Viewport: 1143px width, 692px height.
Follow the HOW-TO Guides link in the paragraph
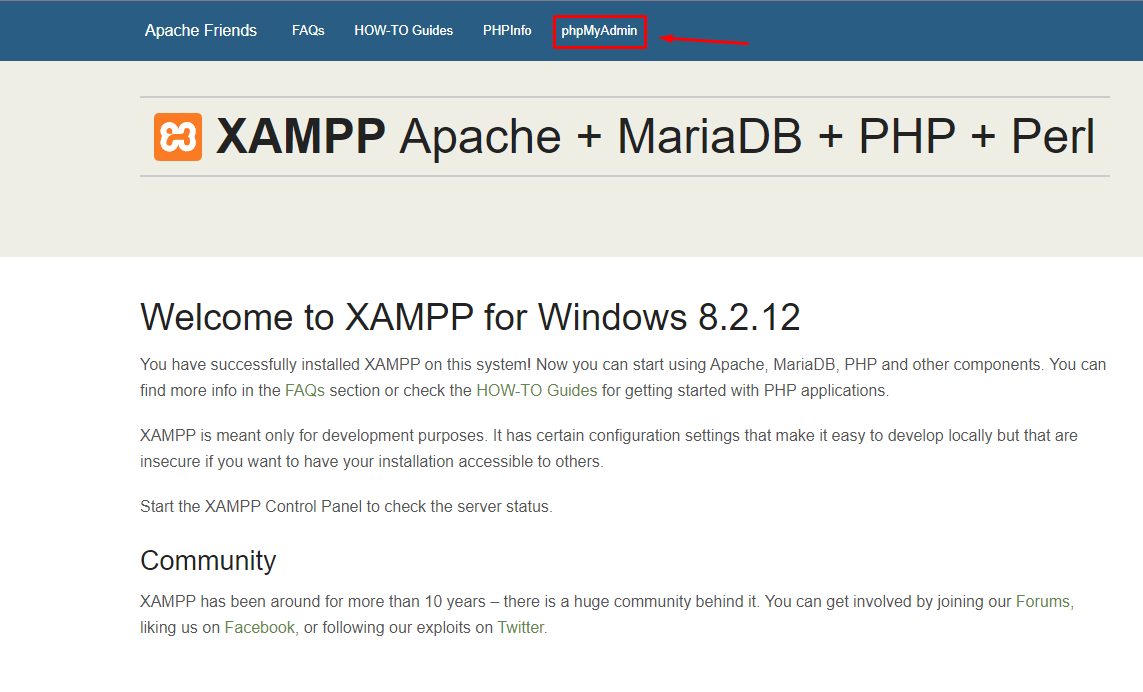pyautogui.click(x=536, y=391)
